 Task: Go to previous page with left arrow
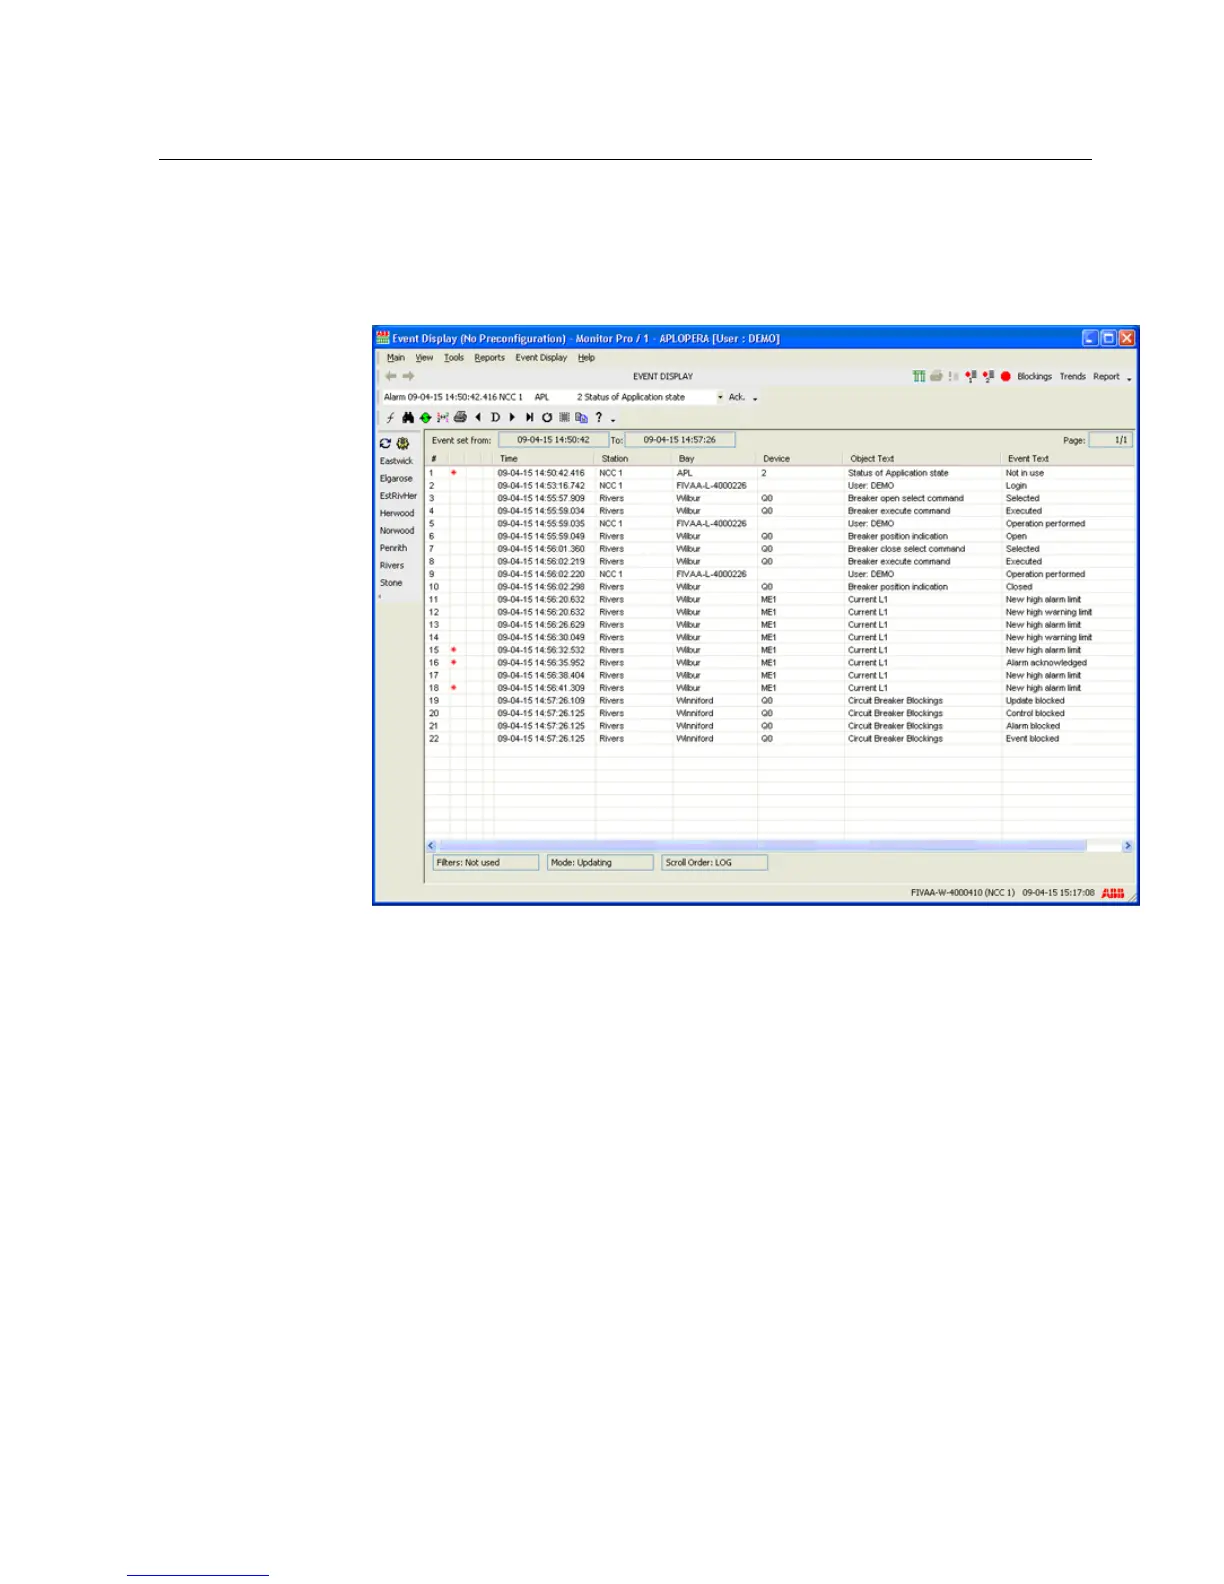pyautogui.click(x=478, y=418)
